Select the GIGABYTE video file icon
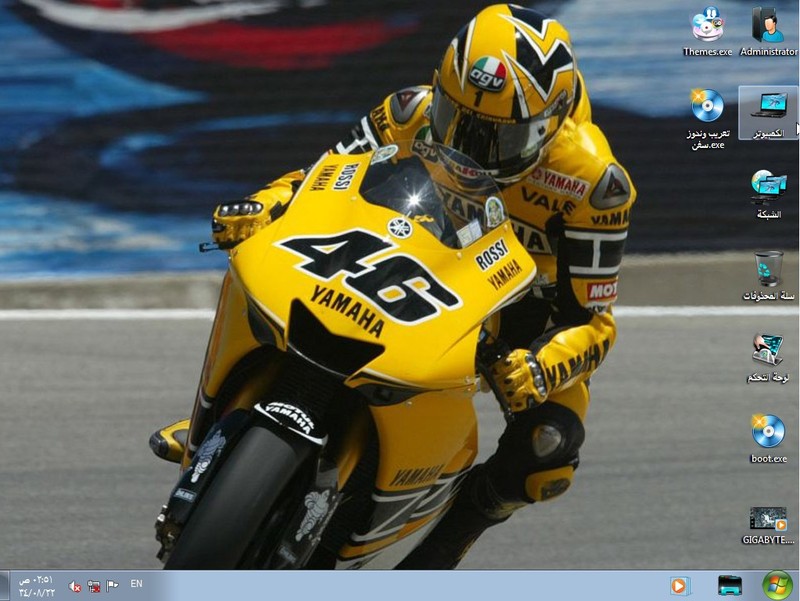 point(768,525)
